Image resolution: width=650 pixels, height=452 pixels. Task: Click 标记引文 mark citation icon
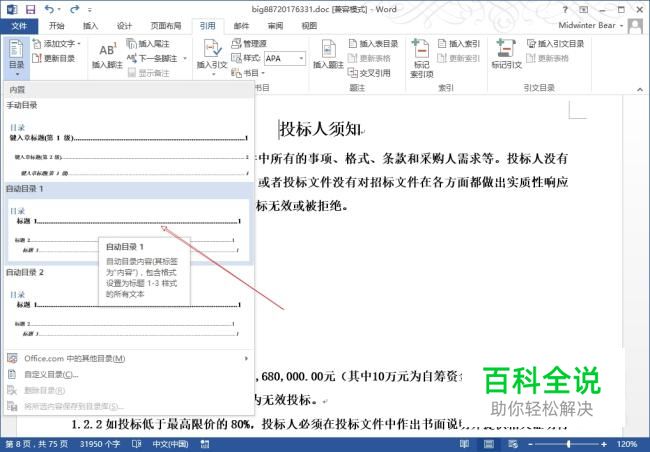506,49
